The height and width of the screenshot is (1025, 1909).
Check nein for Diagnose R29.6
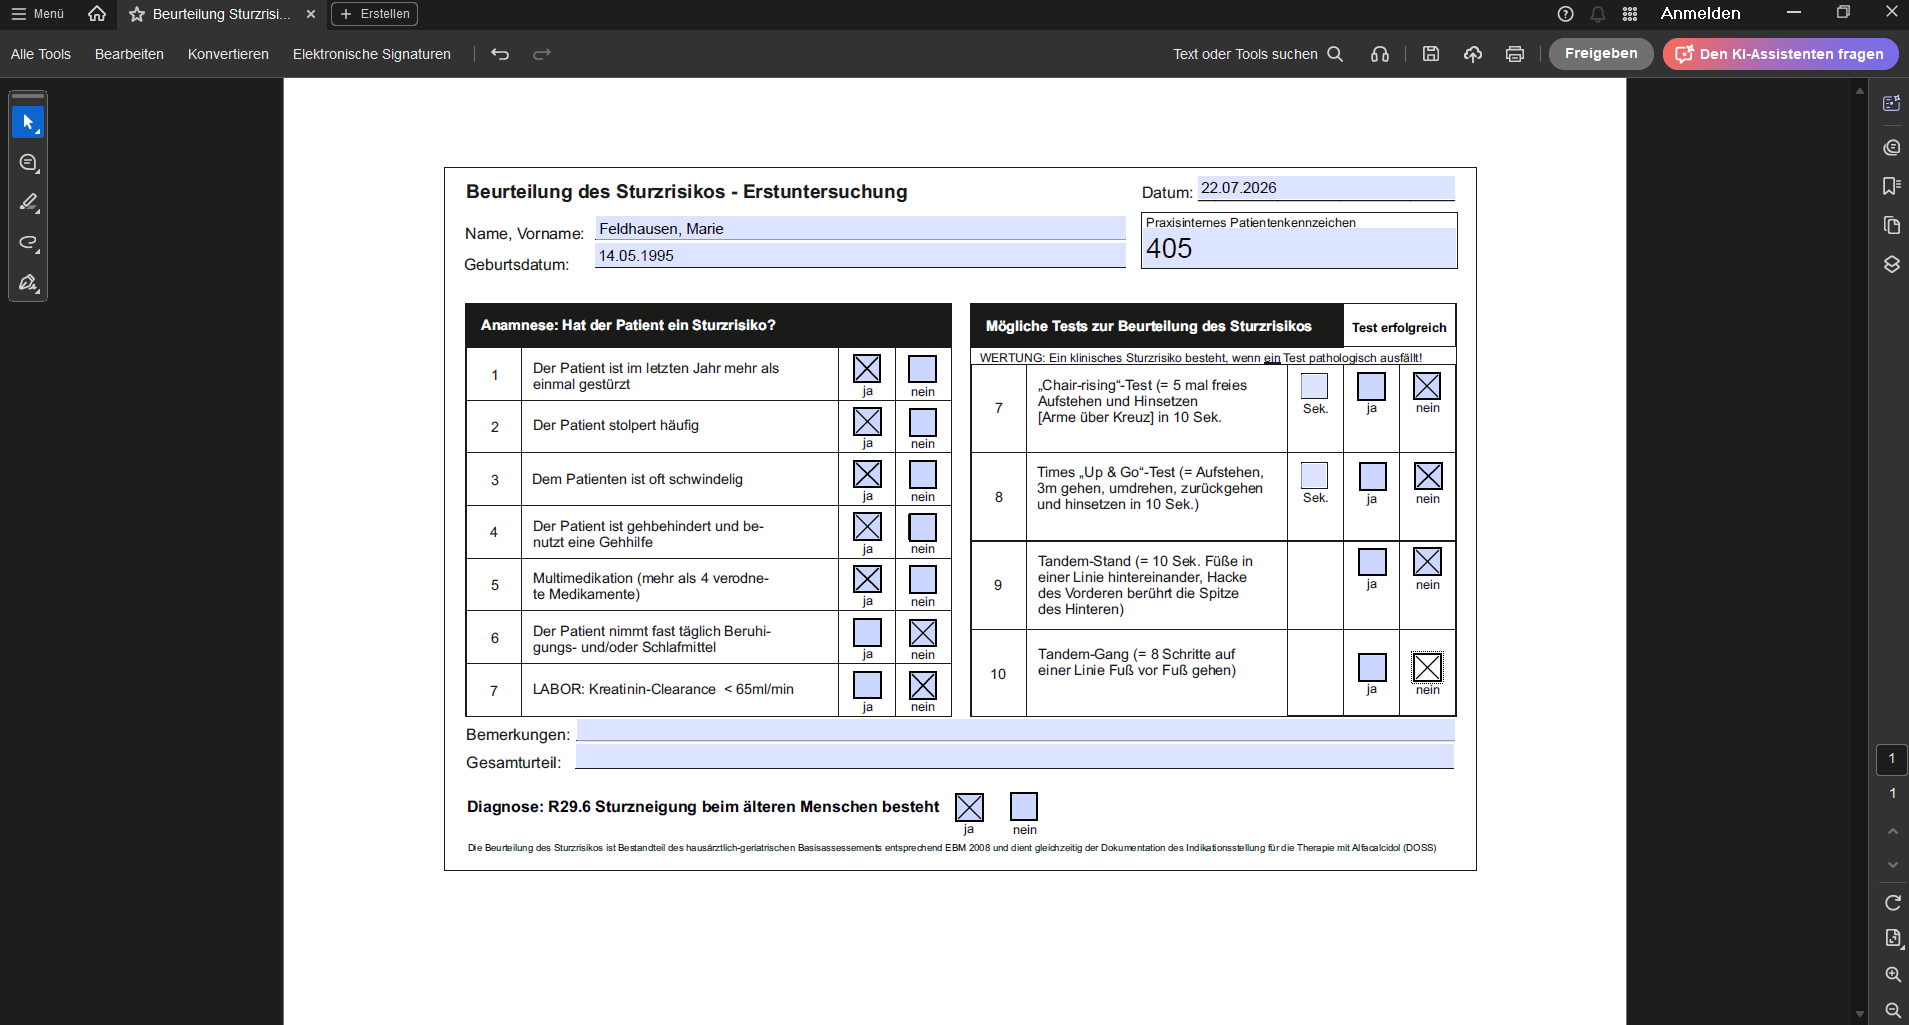click(x=1024, y=806)
